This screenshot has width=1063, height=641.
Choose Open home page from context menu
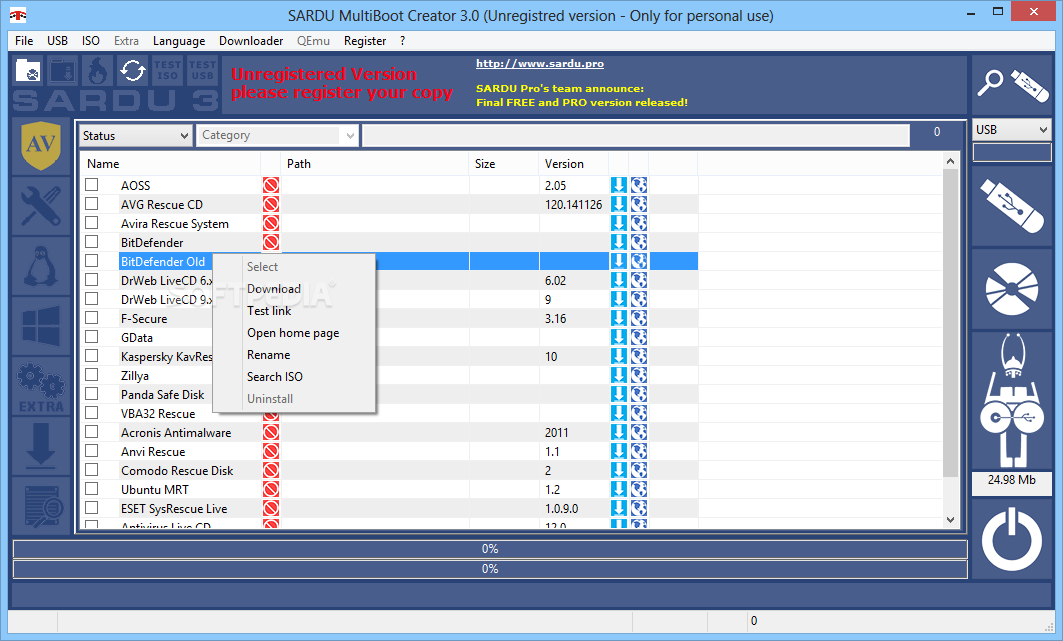293,333
